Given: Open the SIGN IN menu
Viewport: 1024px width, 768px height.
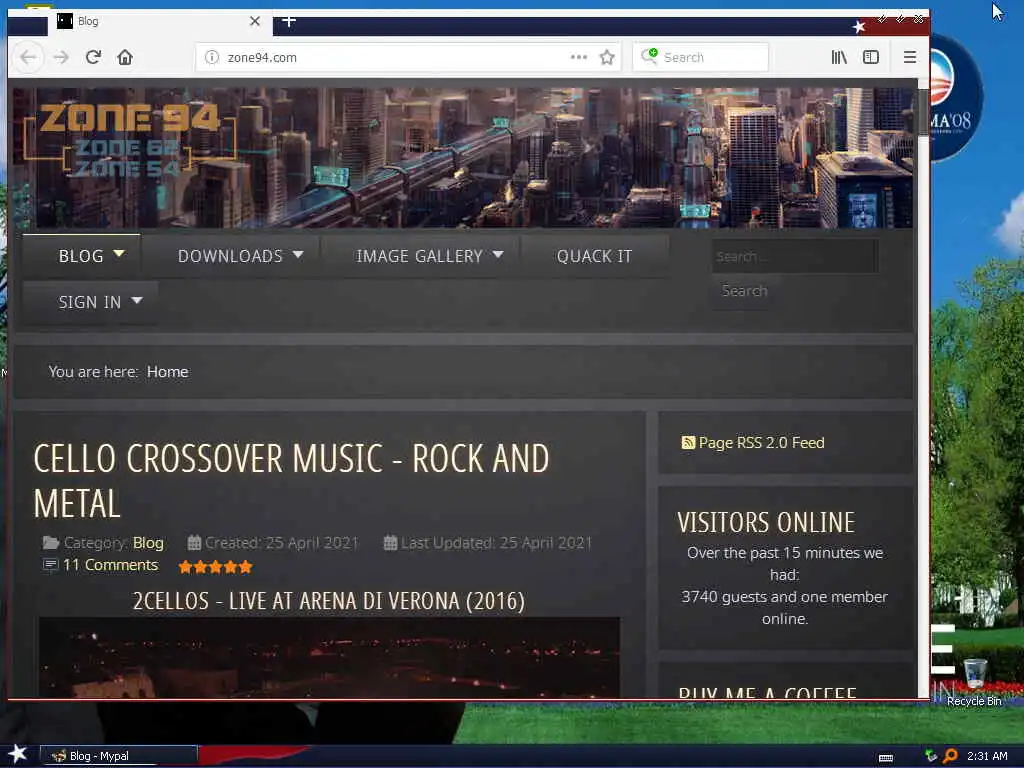Looking at the screenshot, I should [90, 302].
